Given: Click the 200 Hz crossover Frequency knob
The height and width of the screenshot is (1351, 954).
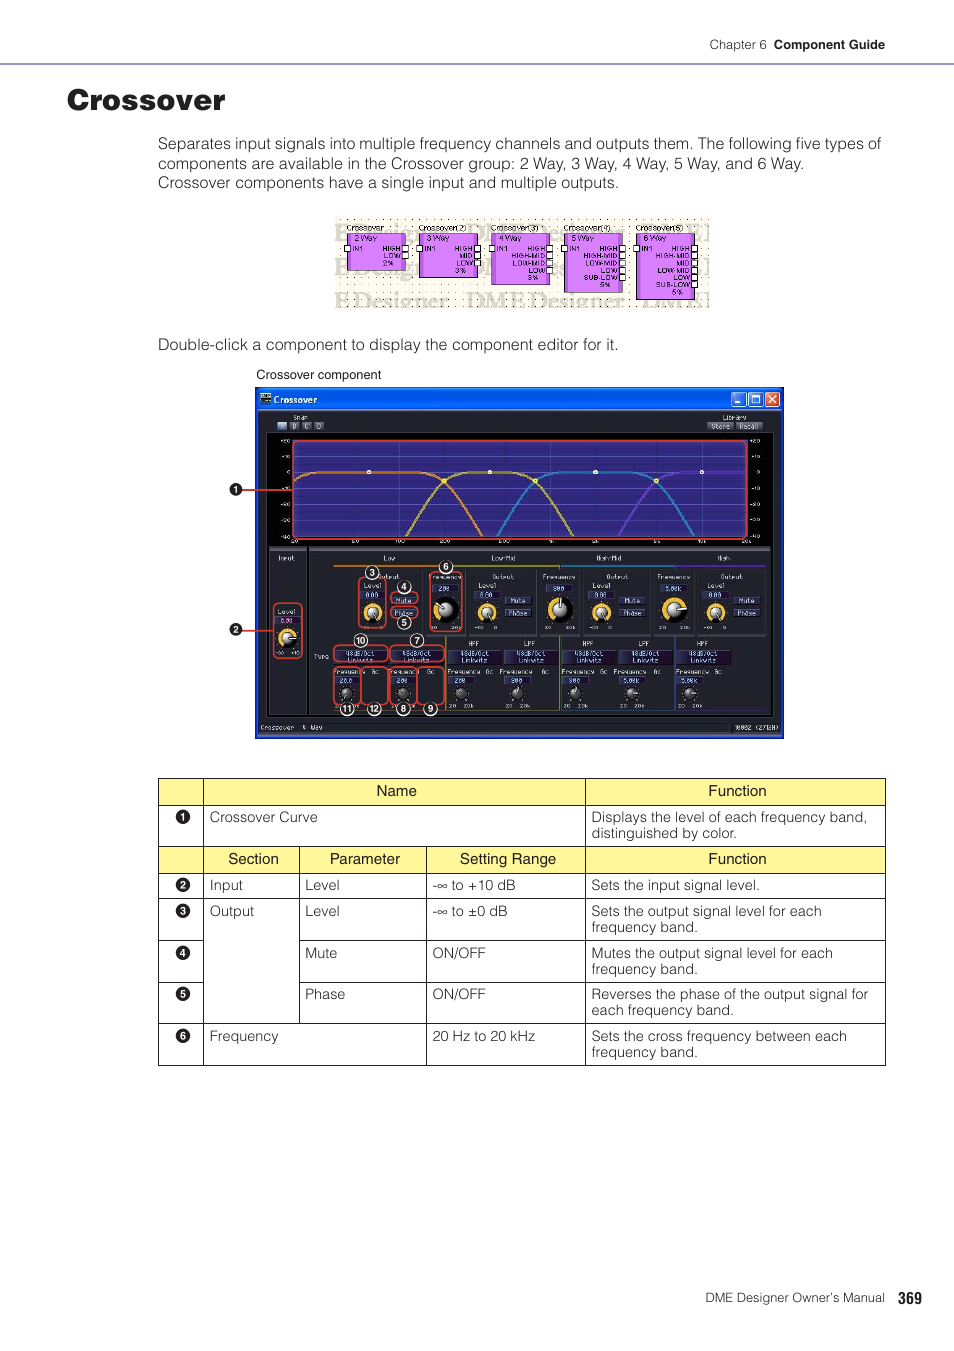Looking at the screenshot, I should [x=446, y=610].
